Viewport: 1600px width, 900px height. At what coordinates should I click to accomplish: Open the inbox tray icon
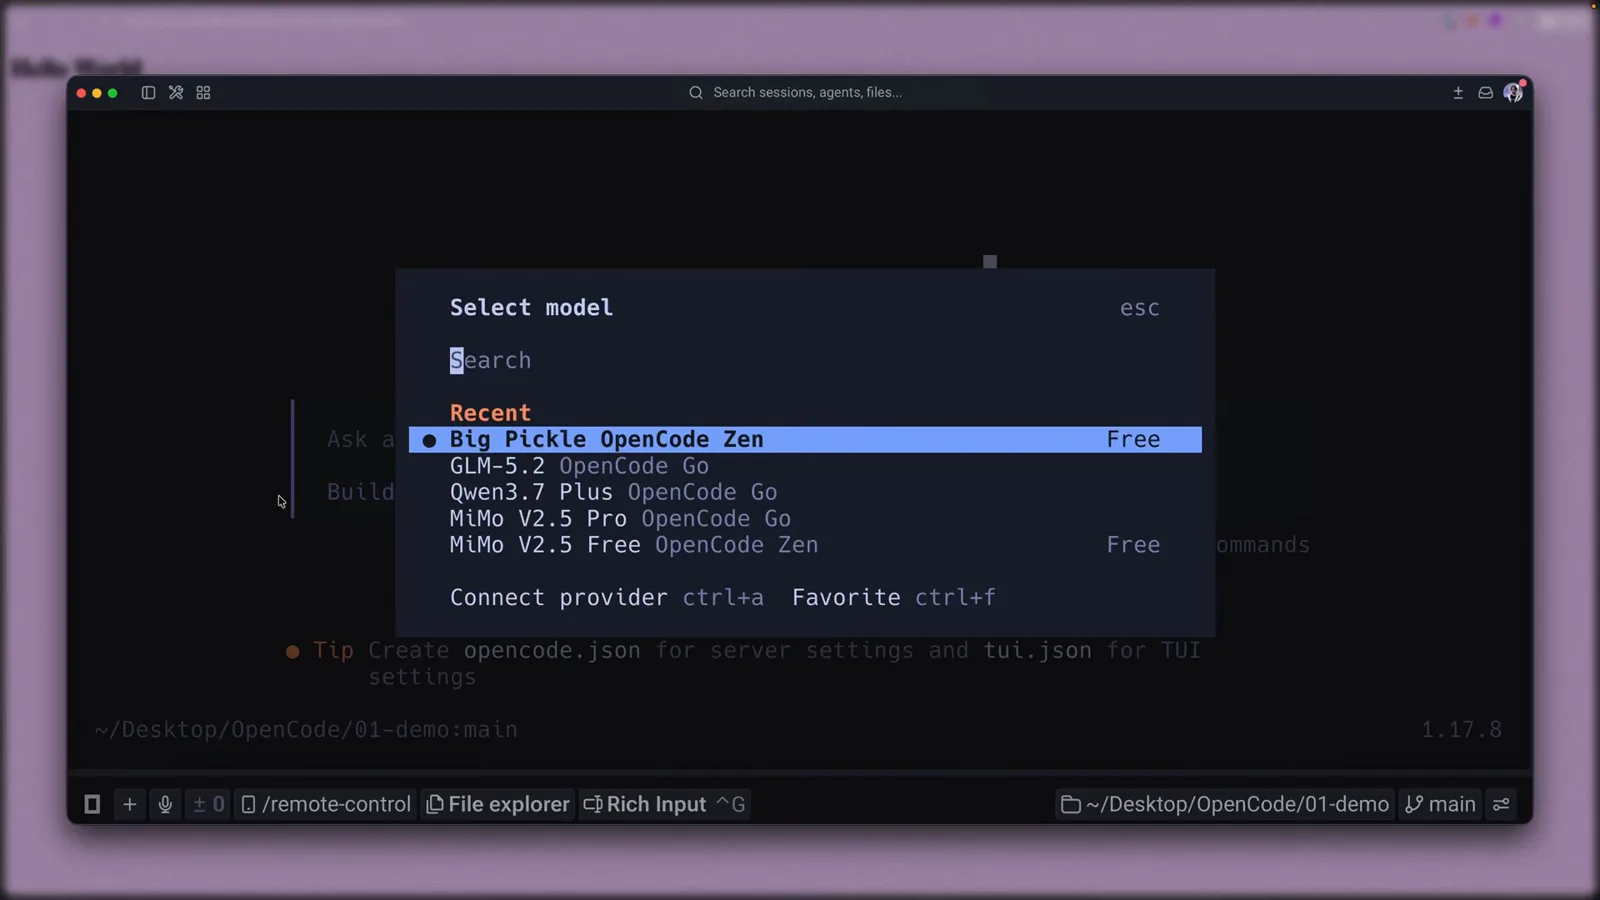click(1486, 92)
